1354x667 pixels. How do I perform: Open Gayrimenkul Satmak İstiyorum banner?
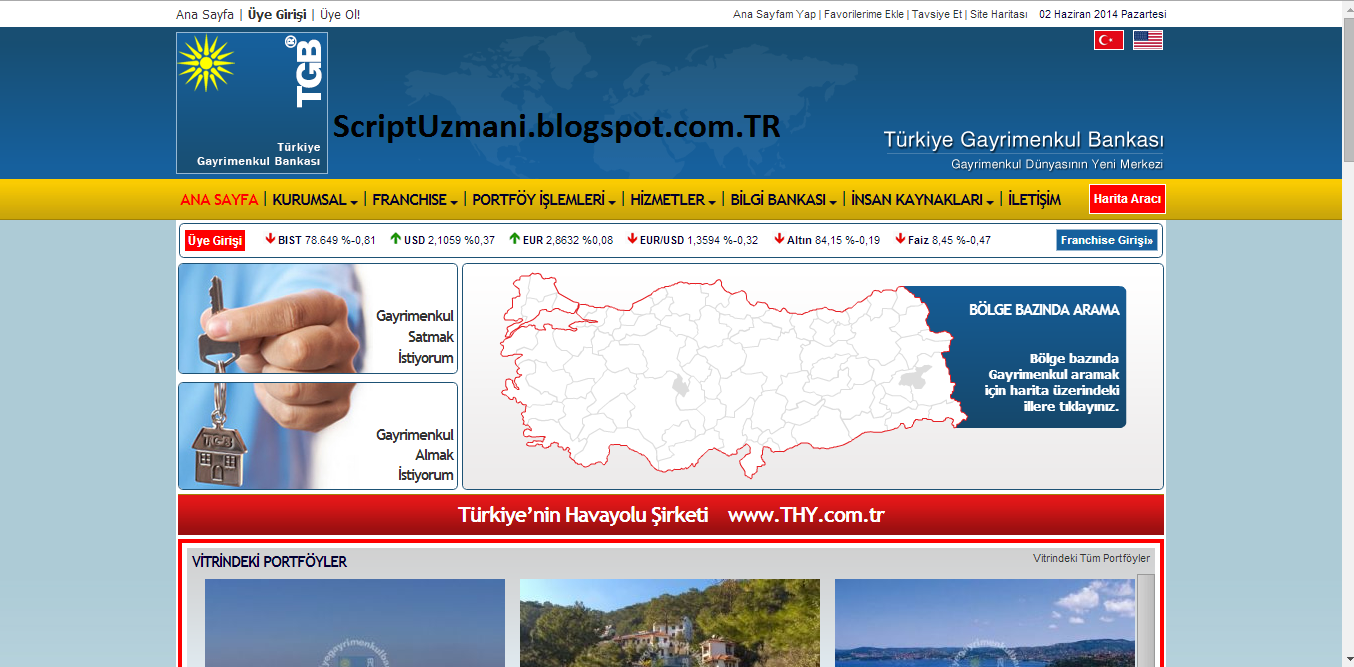[318, 318]
